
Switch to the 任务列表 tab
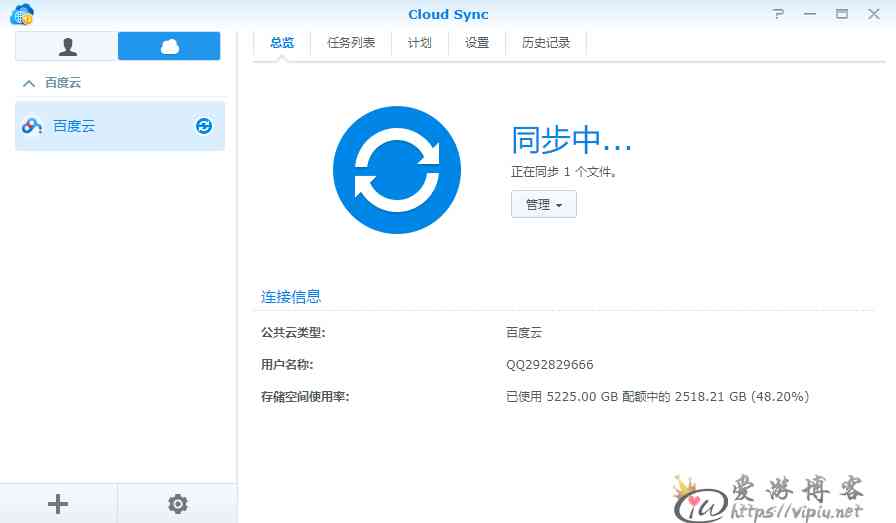351,43
